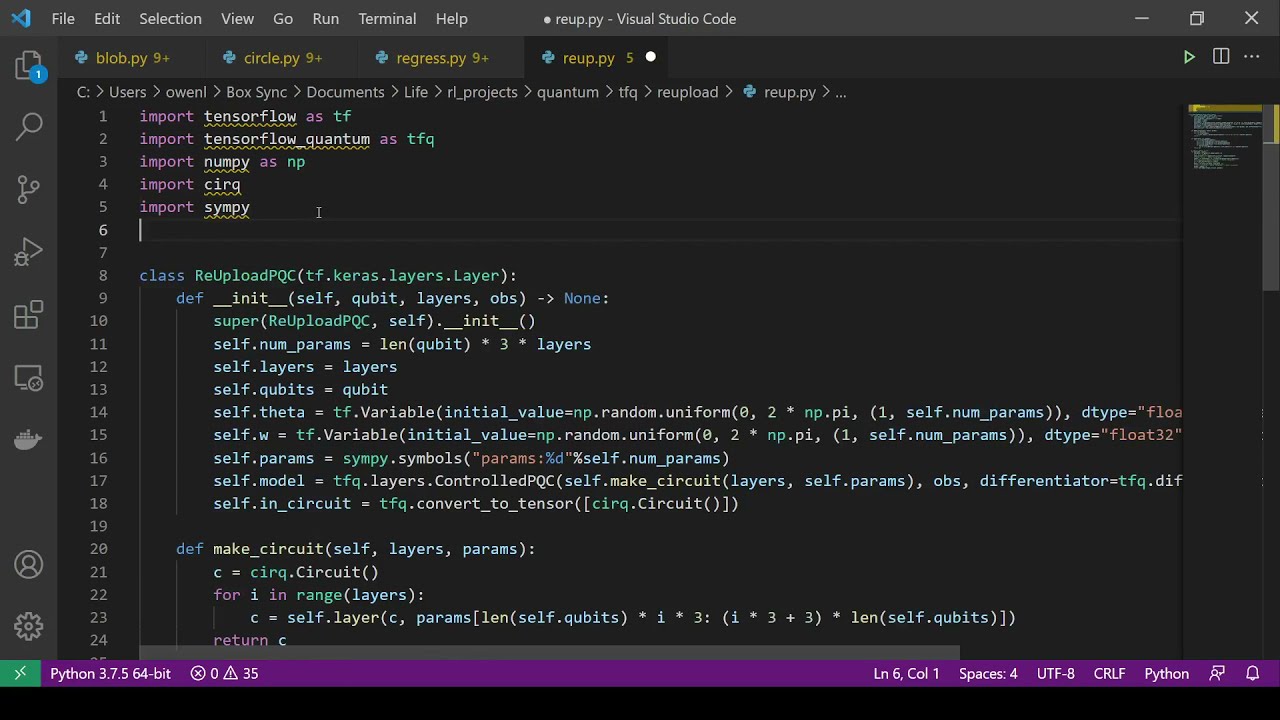
Task: Open the Remote Explorer view
Action: tap(29, 378)
